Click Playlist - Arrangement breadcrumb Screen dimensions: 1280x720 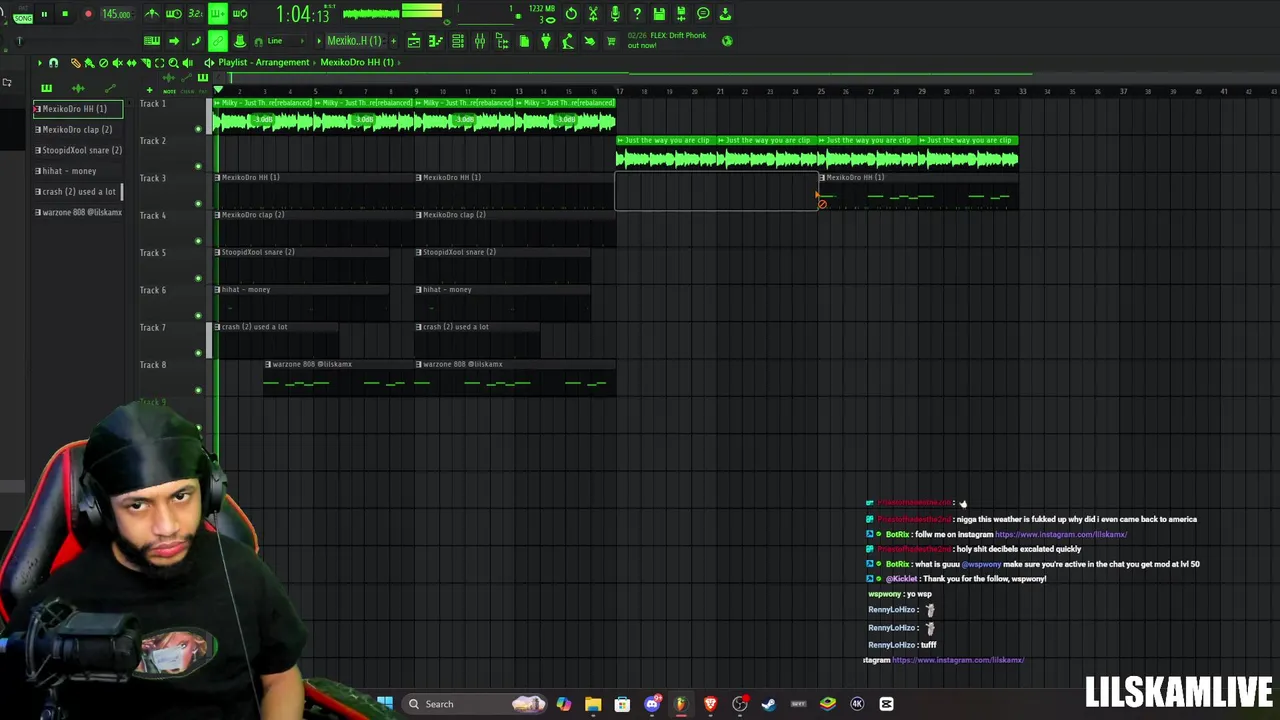[264, 62]
